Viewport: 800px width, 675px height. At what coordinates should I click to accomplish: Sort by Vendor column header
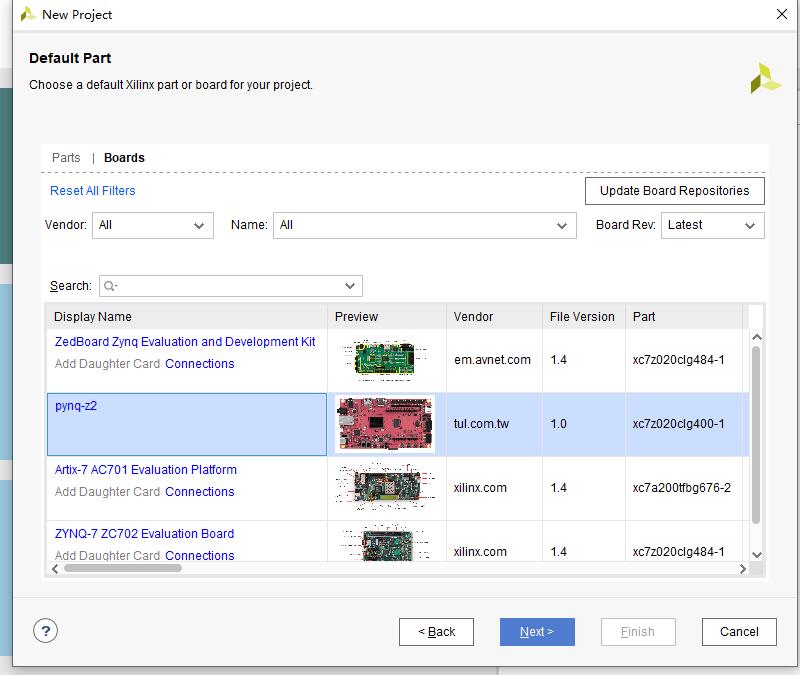494,317
